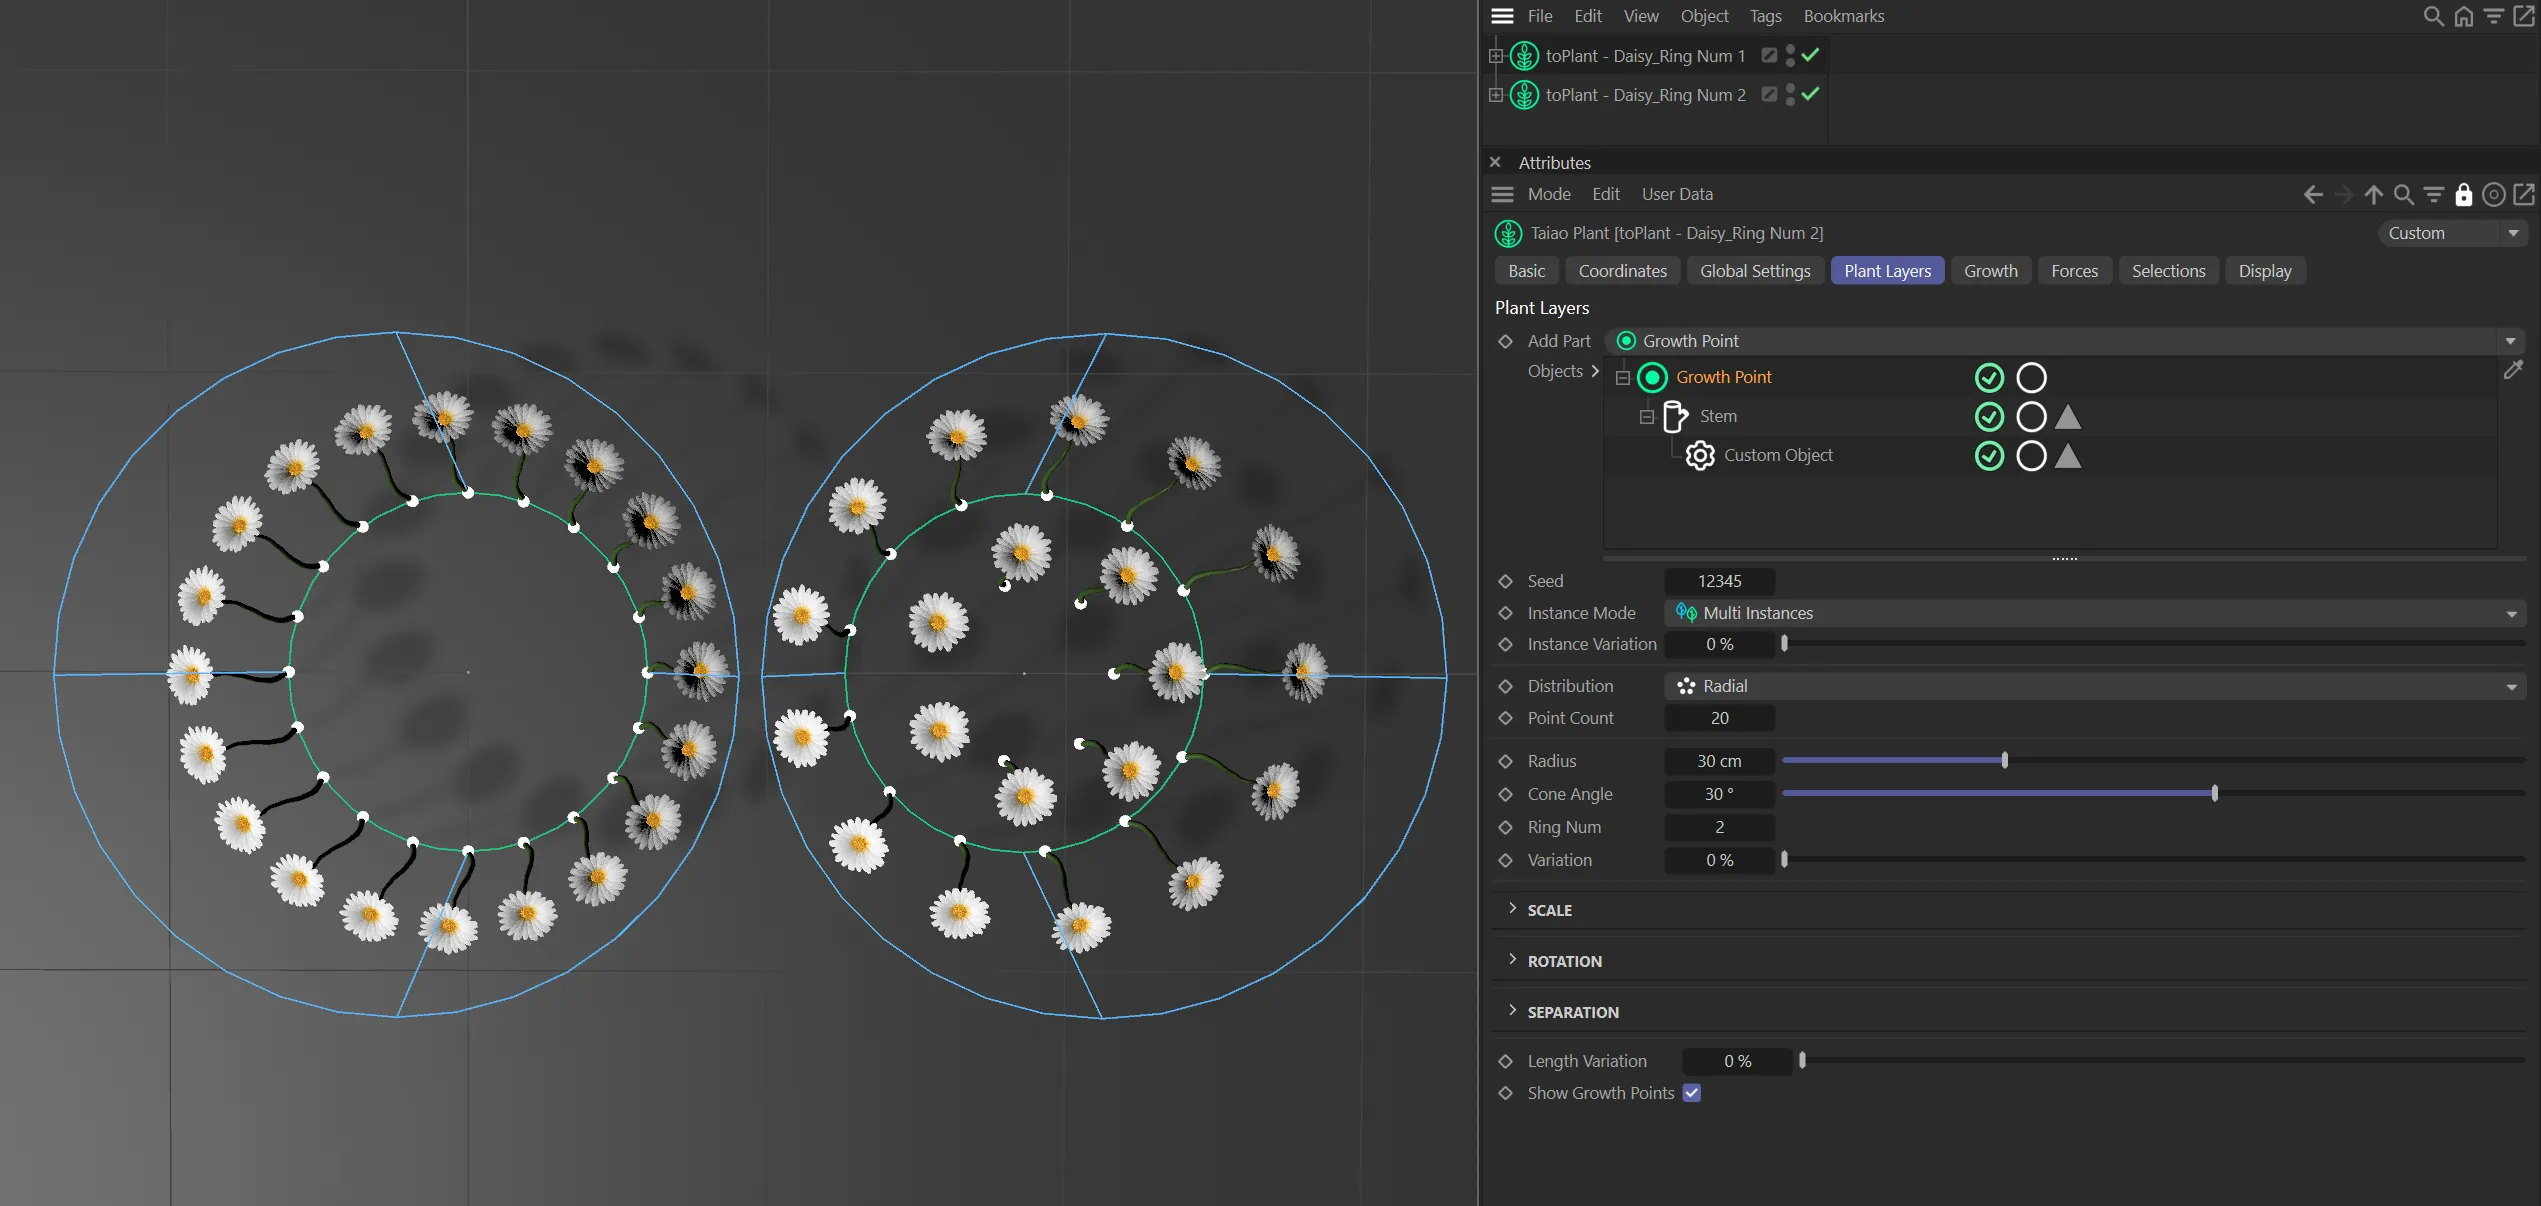Click the search icon in Object Manager
2541x1206 pixels.
pyautogui.click(x=2433, y=16)
